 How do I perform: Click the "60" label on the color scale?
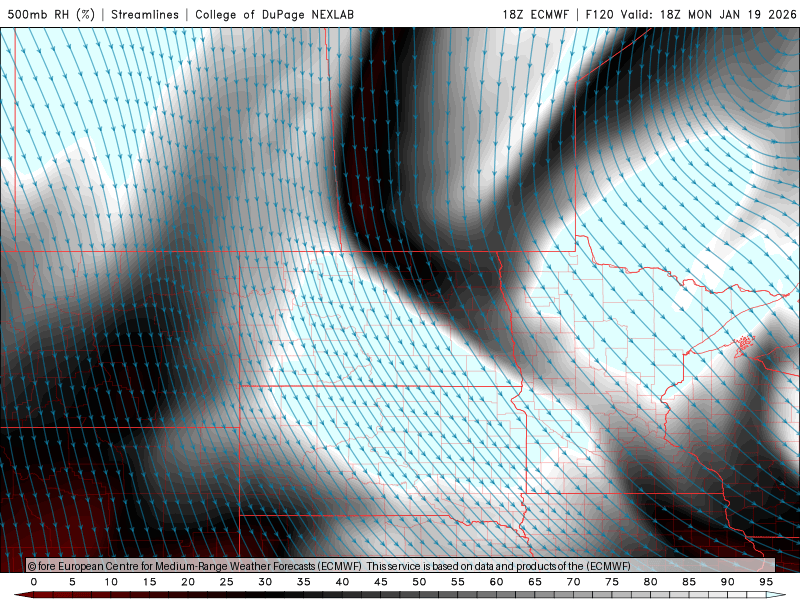496,582
